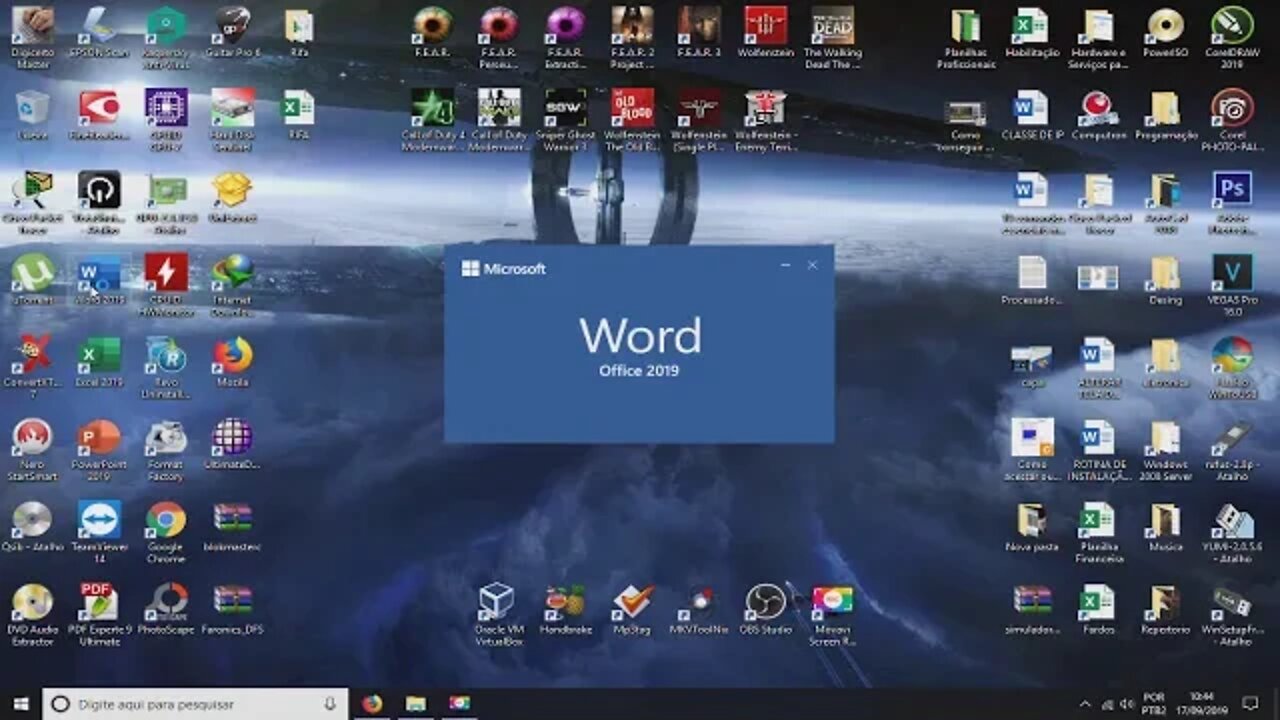Viewport: 1280px width, 720px height.
Task: Minimize the Word splash screen
Action: pyautogui.click(x=785, y=265)
